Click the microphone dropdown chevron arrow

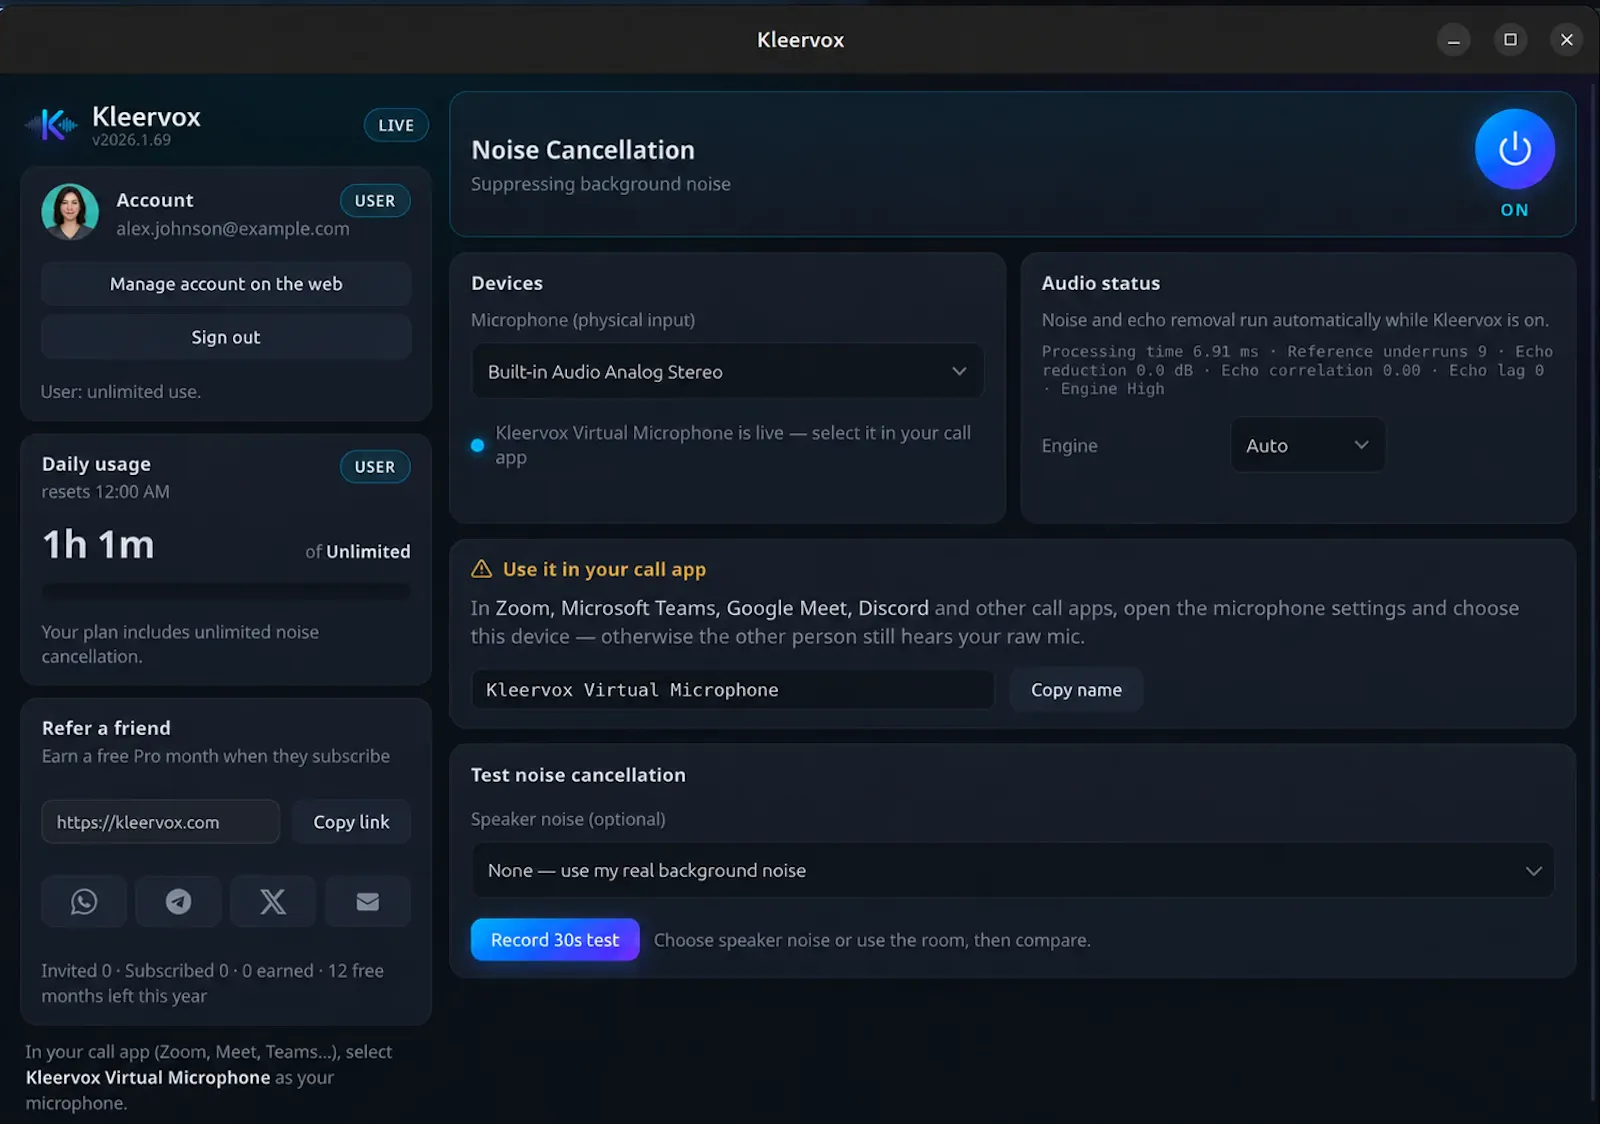coord(959,371)
